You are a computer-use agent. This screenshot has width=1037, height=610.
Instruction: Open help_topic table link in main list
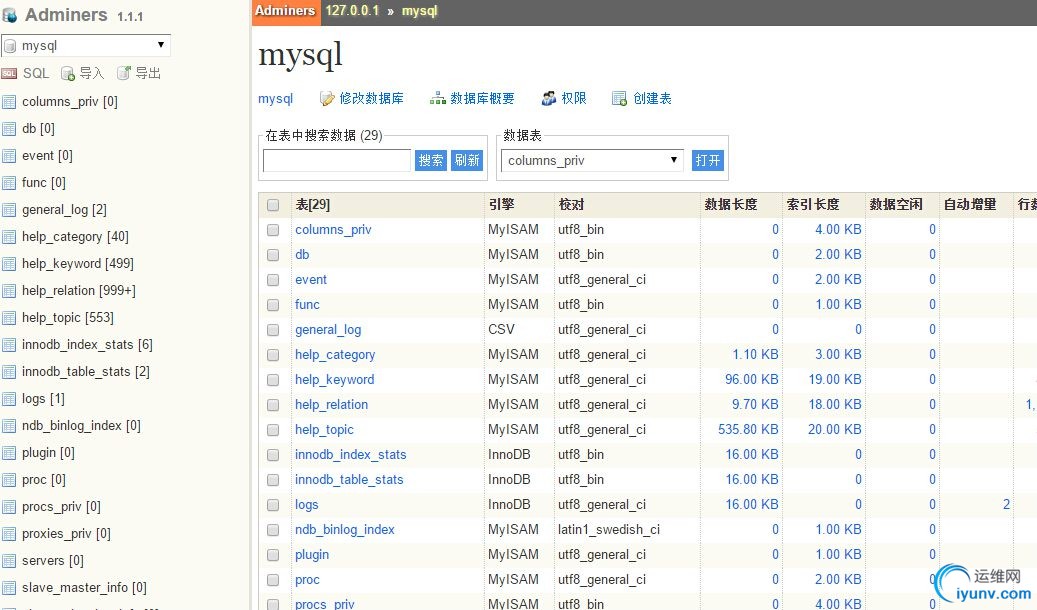click(324, 430)
